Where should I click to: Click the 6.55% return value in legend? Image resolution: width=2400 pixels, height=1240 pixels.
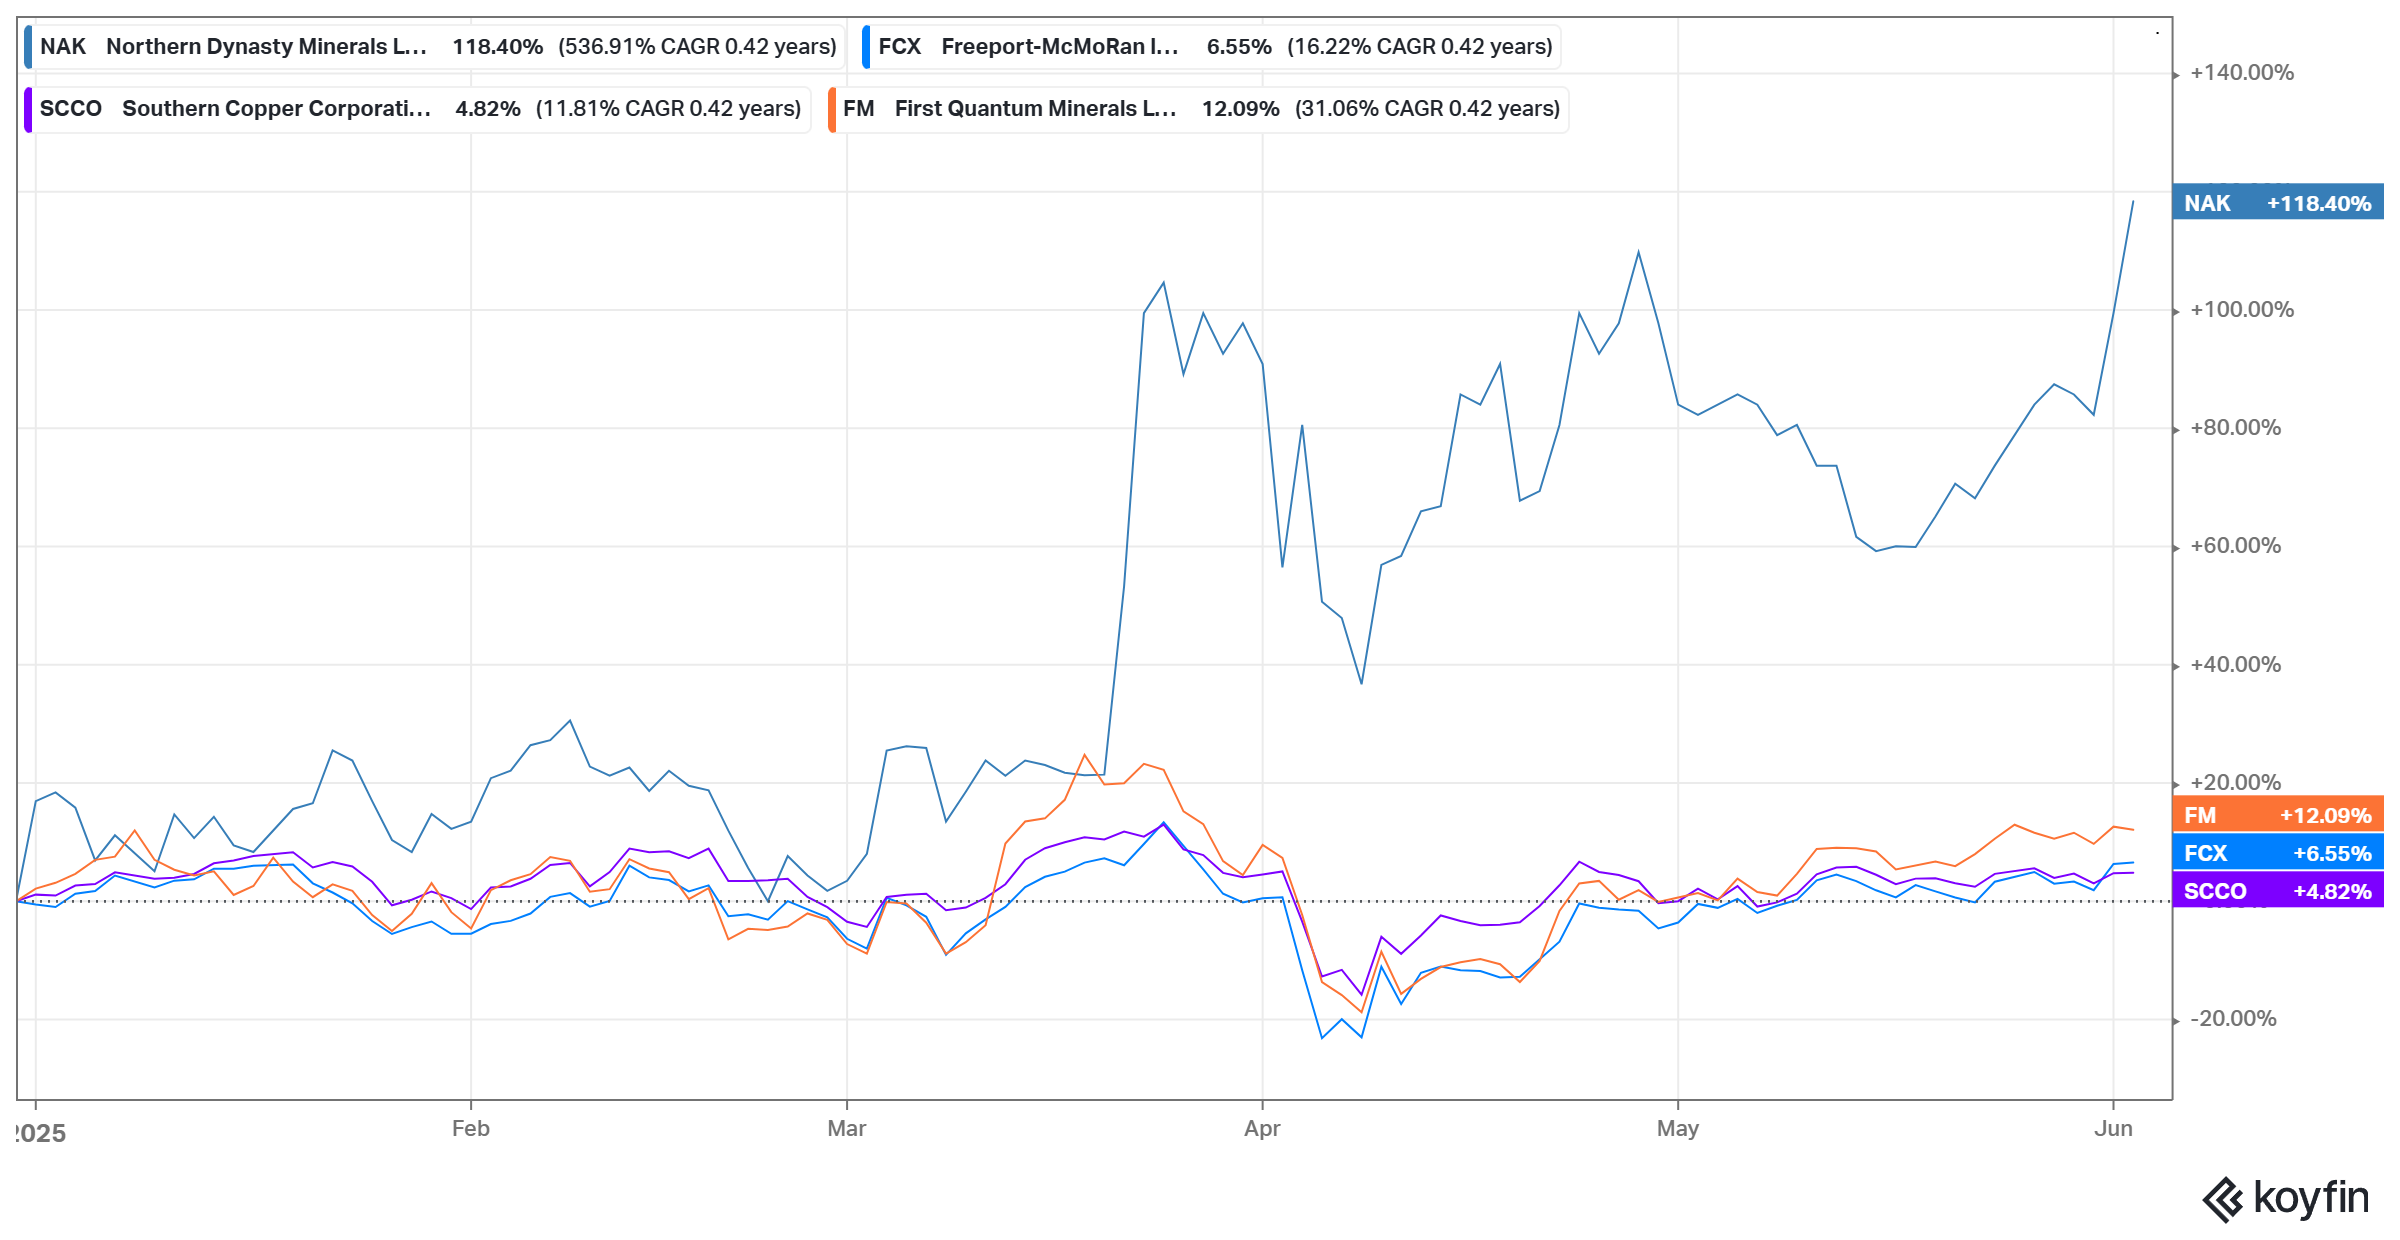(1239, 47)
